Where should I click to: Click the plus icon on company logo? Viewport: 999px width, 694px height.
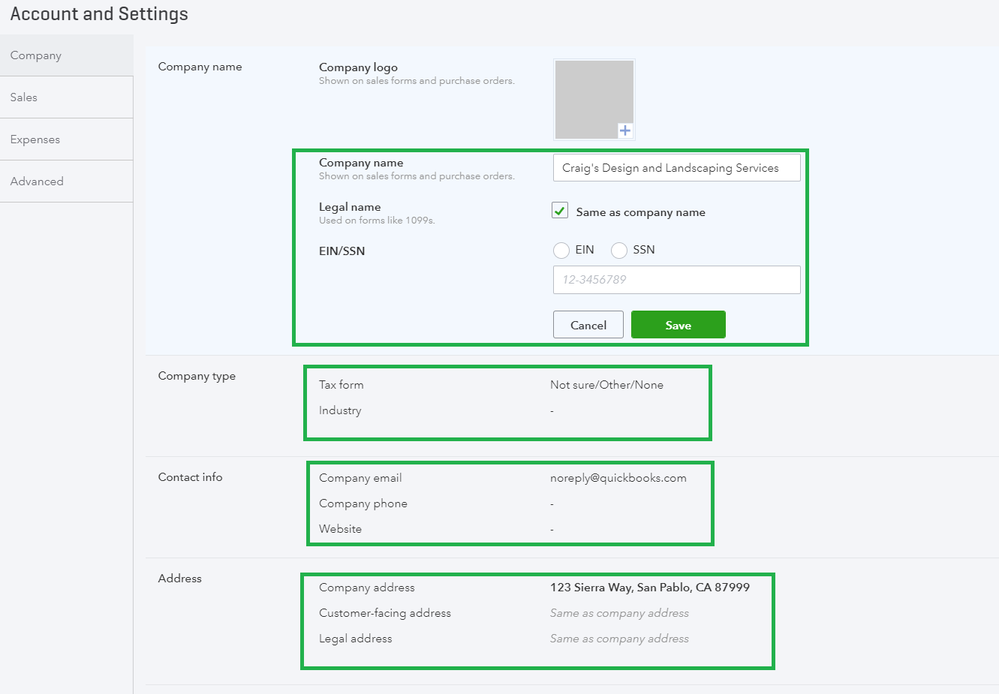tap(625, 130)
